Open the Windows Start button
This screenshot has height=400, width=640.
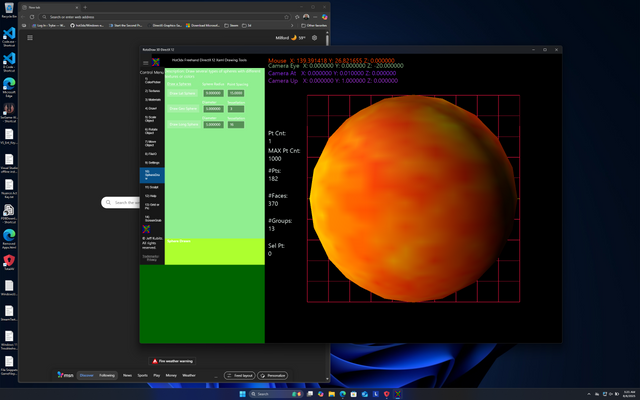pyautogui.click(x=242, y=394)
